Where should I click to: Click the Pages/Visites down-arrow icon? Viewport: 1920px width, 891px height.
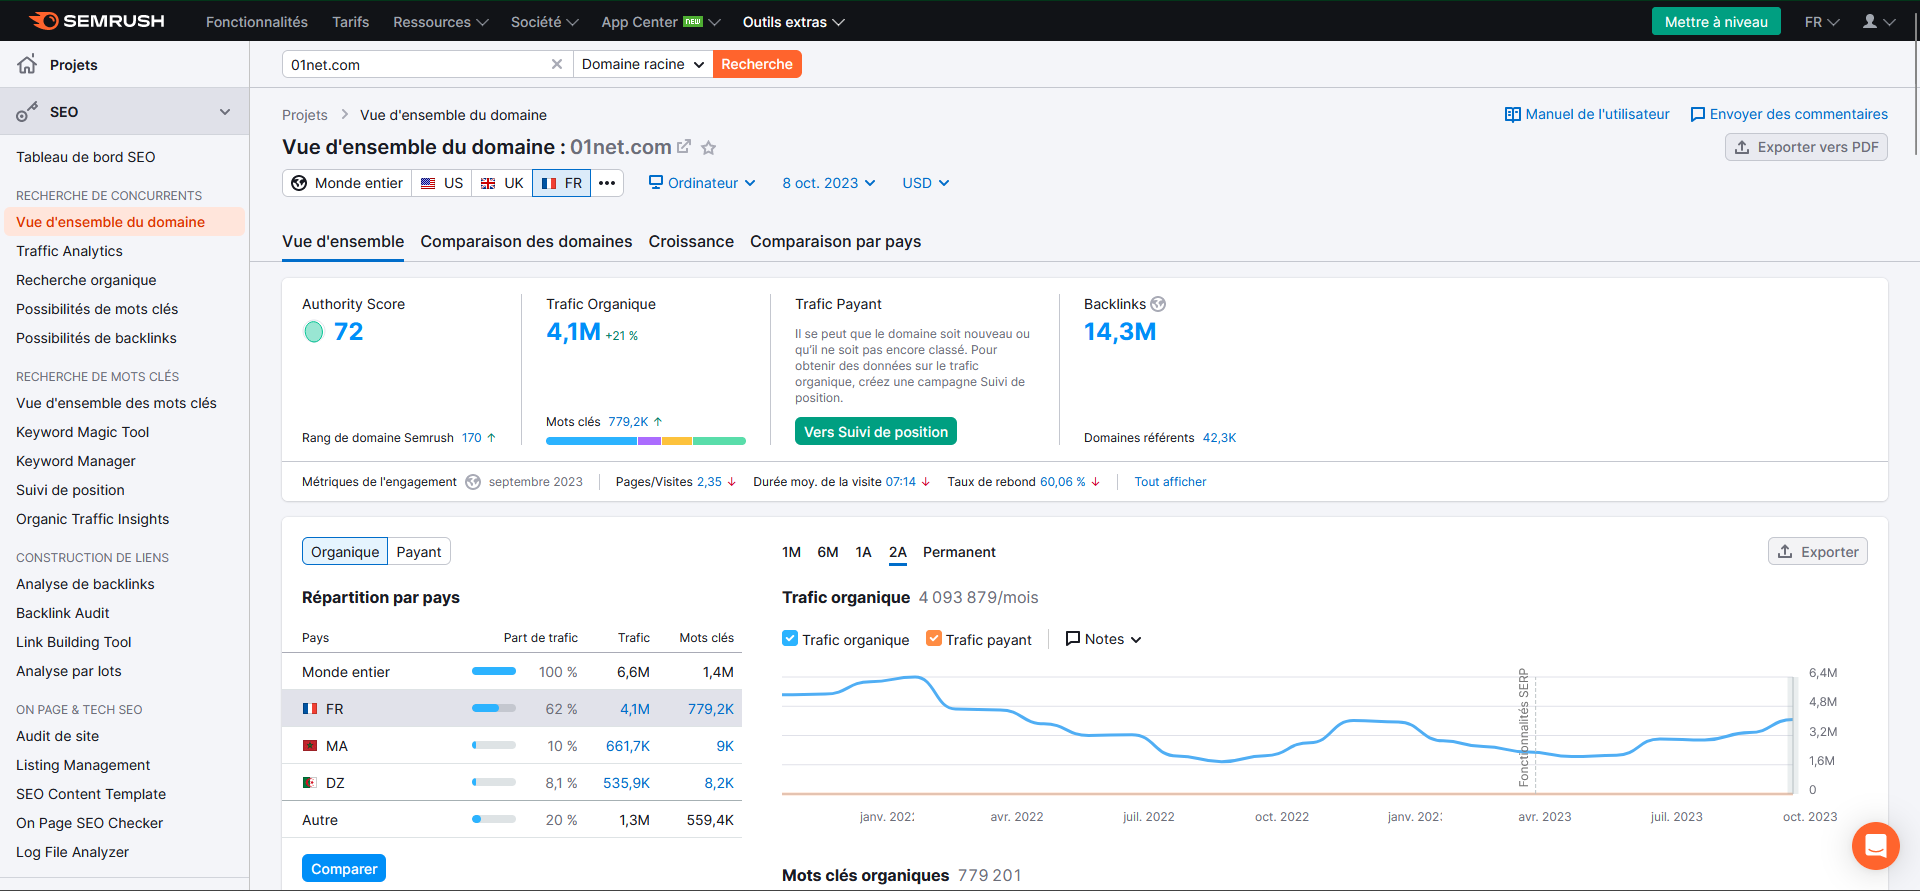click(732, 482)
